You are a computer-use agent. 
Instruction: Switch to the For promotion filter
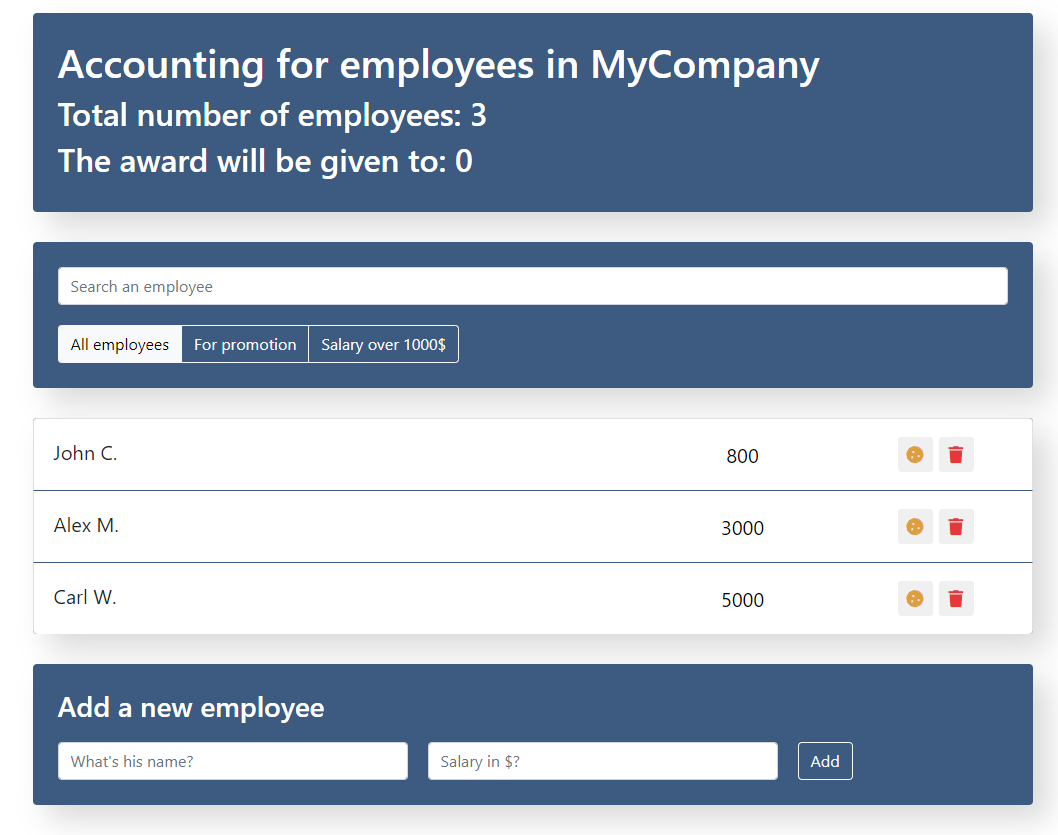(245, 344)
